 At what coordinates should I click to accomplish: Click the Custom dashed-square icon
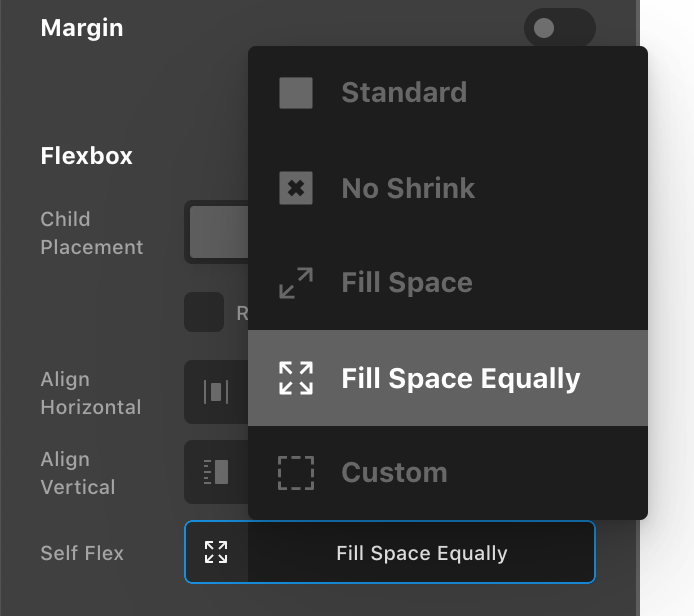pos(296,473)
